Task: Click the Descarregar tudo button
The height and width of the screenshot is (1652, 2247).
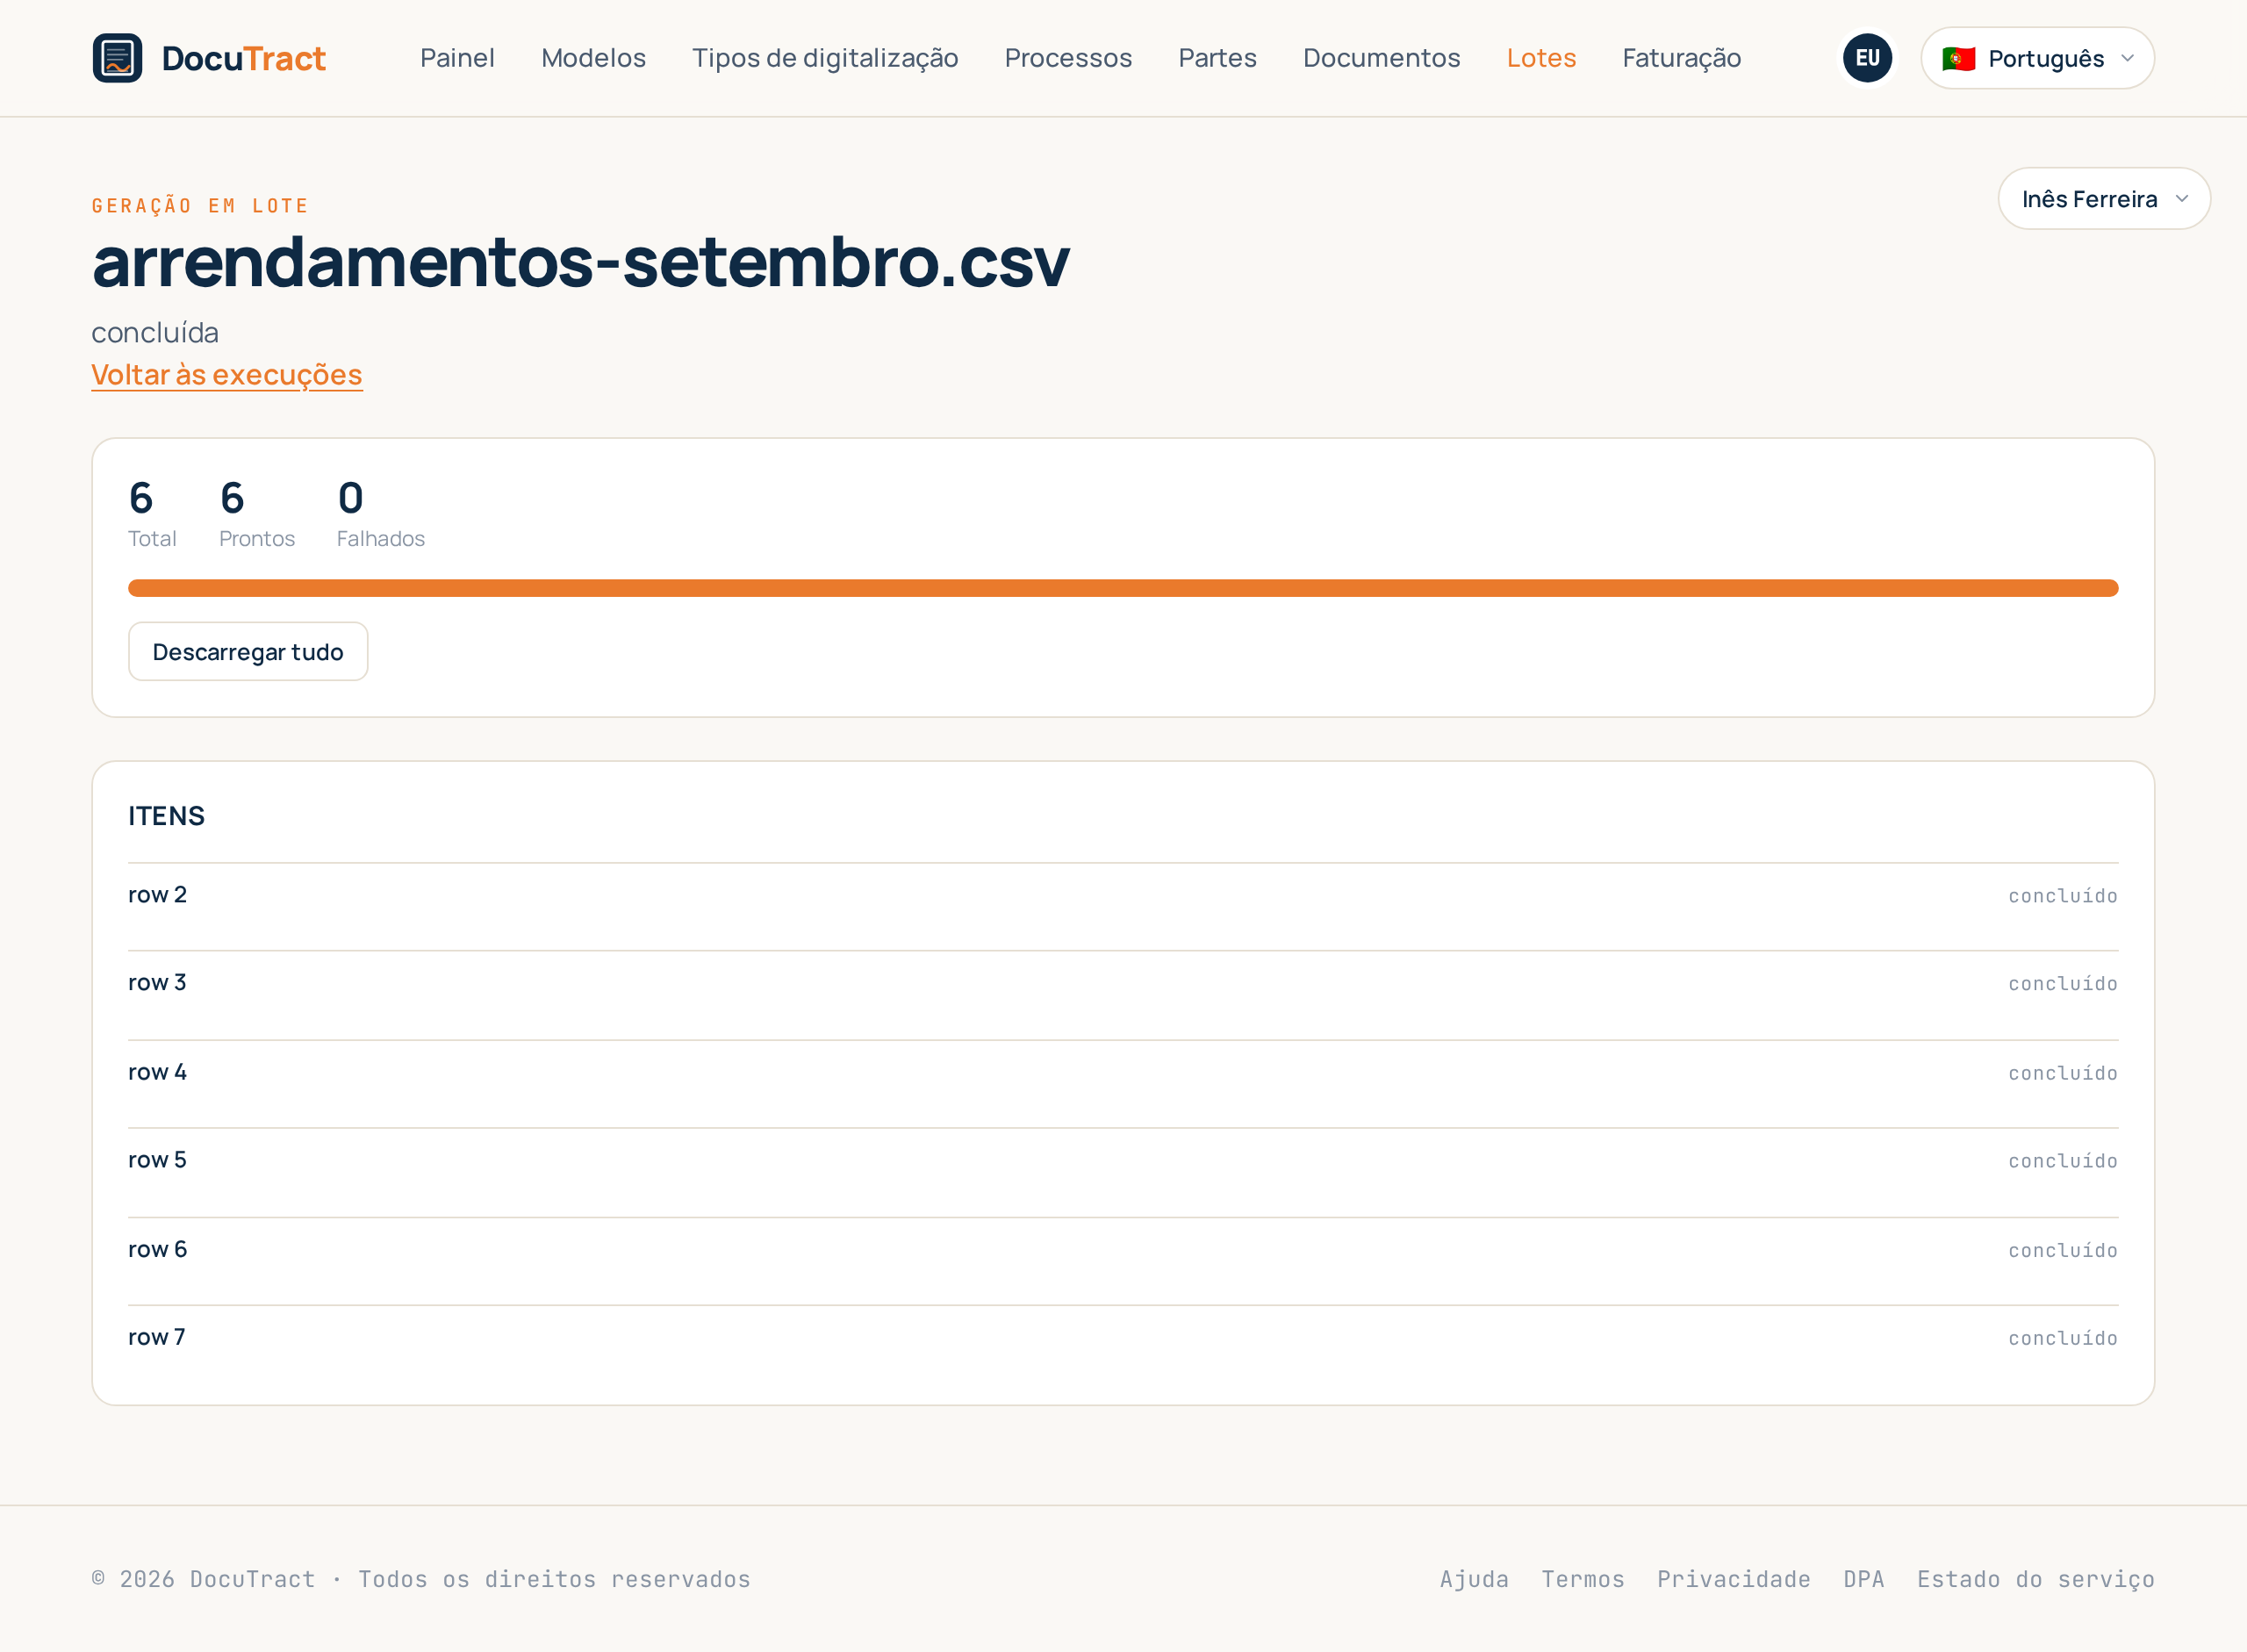Action: 248,651
